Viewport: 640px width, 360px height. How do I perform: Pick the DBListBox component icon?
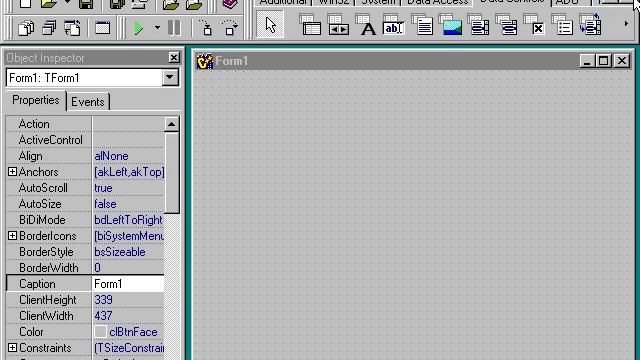[x=478, y=24]
